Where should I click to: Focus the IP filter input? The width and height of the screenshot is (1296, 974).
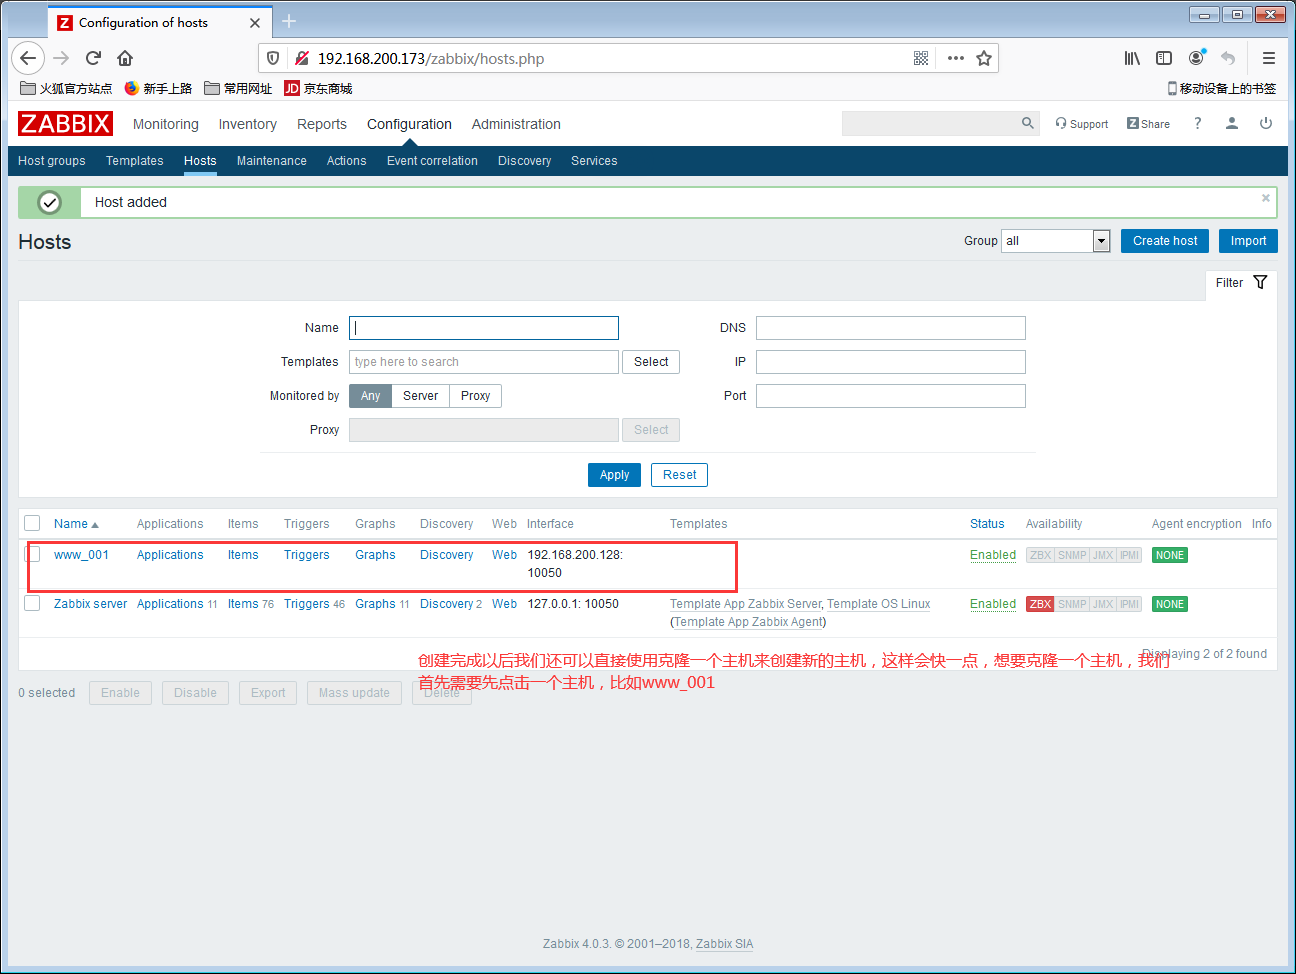(x=891, y=362)
